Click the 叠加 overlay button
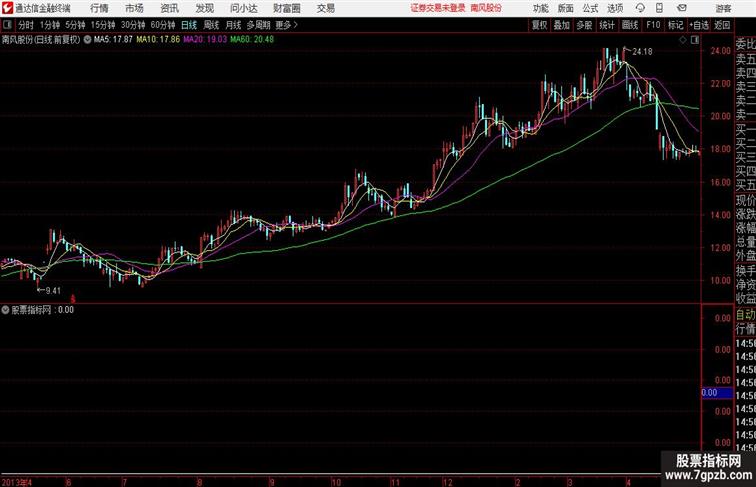The height and width of the screenshot is (487, 756). (562, 25)
